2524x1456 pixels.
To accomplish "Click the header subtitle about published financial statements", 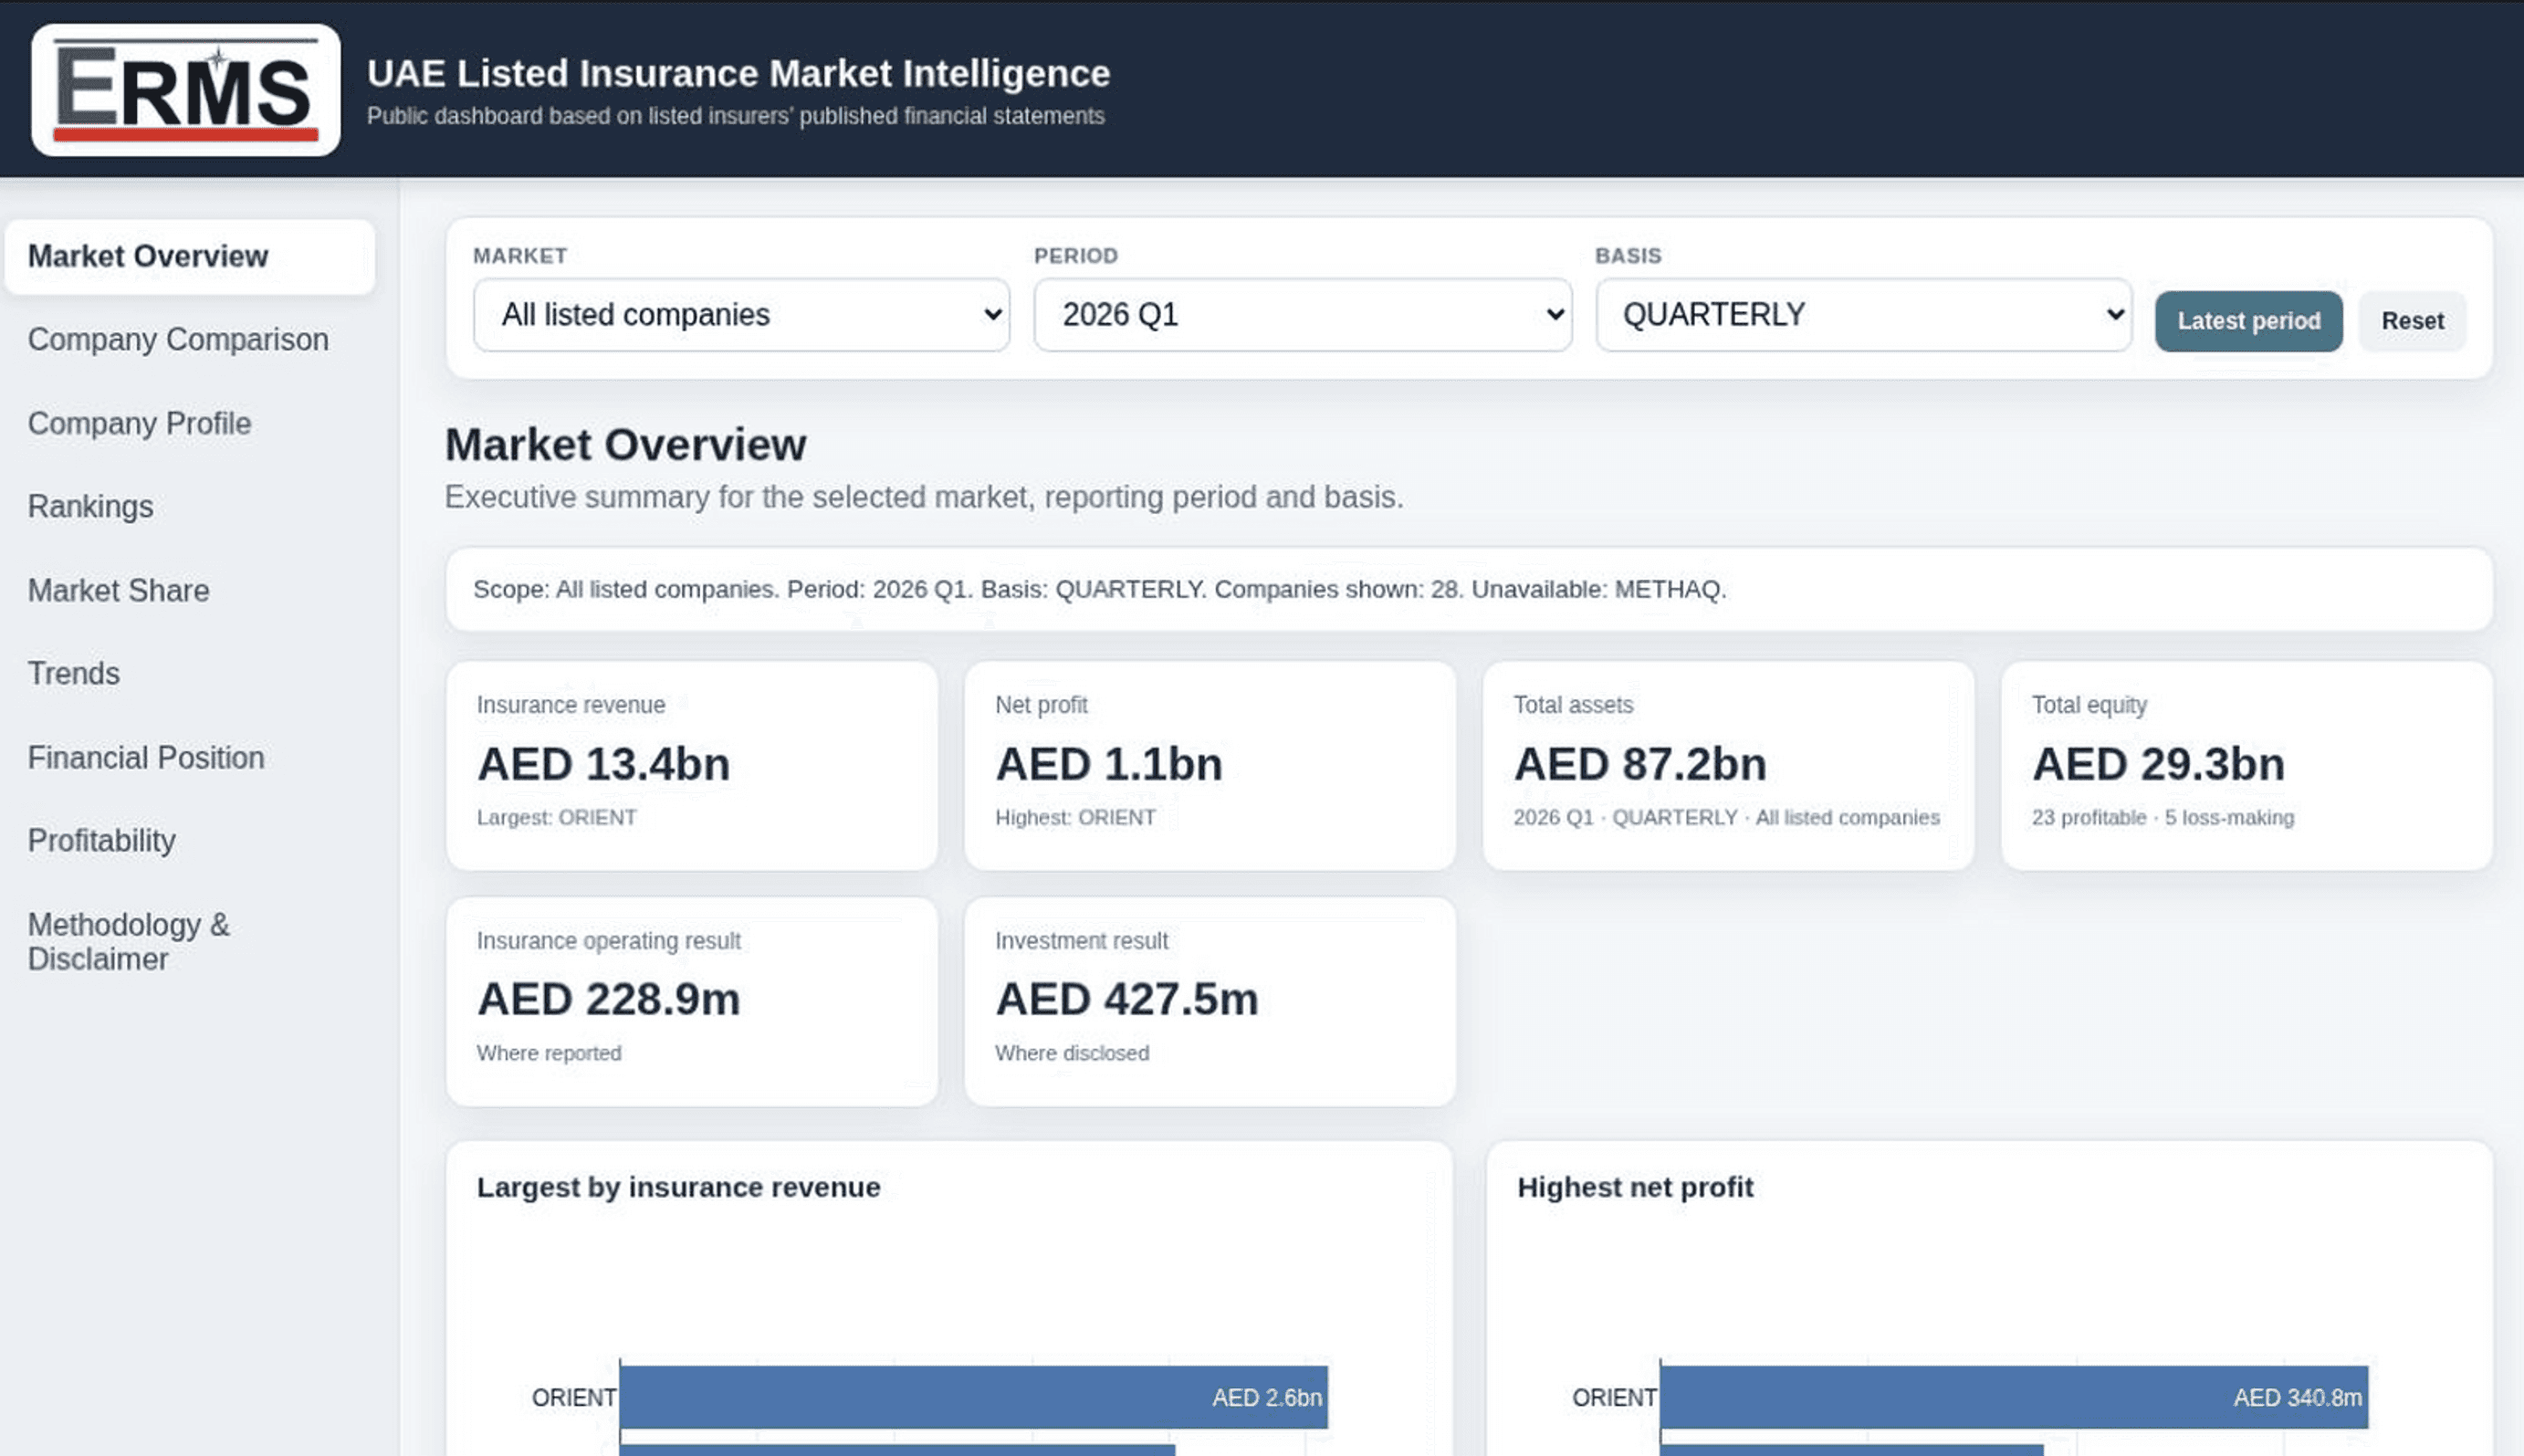I will pyautogui.click(x=736, y=116).
